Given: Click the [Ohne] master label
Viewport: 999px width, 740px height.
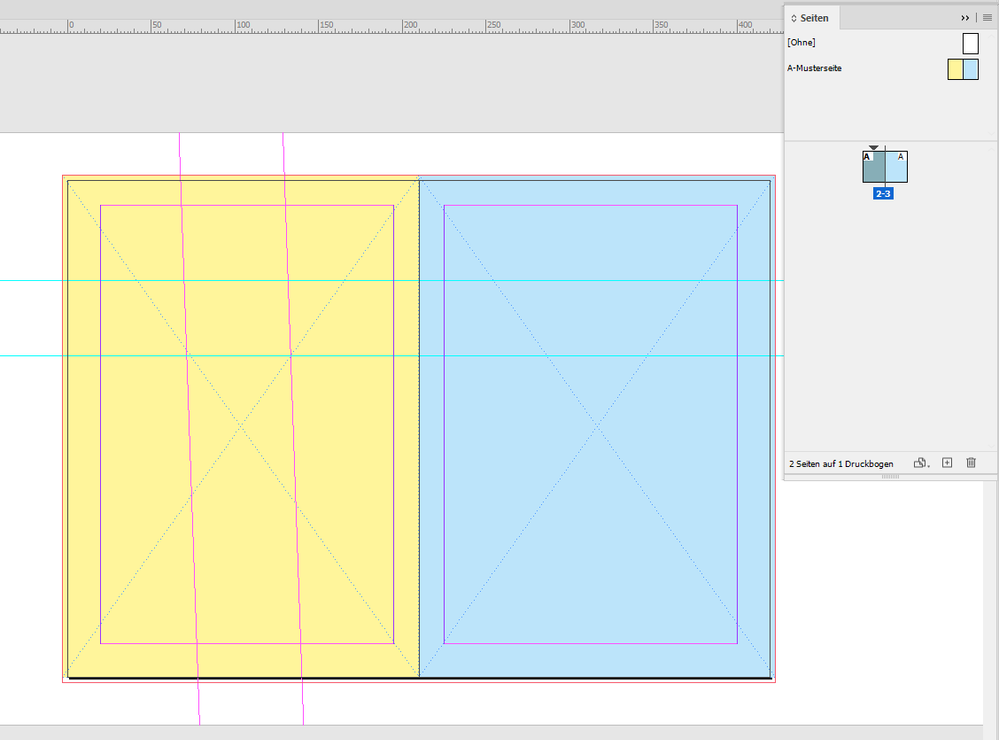Looking at the screenshot, I should click(801, 43).
